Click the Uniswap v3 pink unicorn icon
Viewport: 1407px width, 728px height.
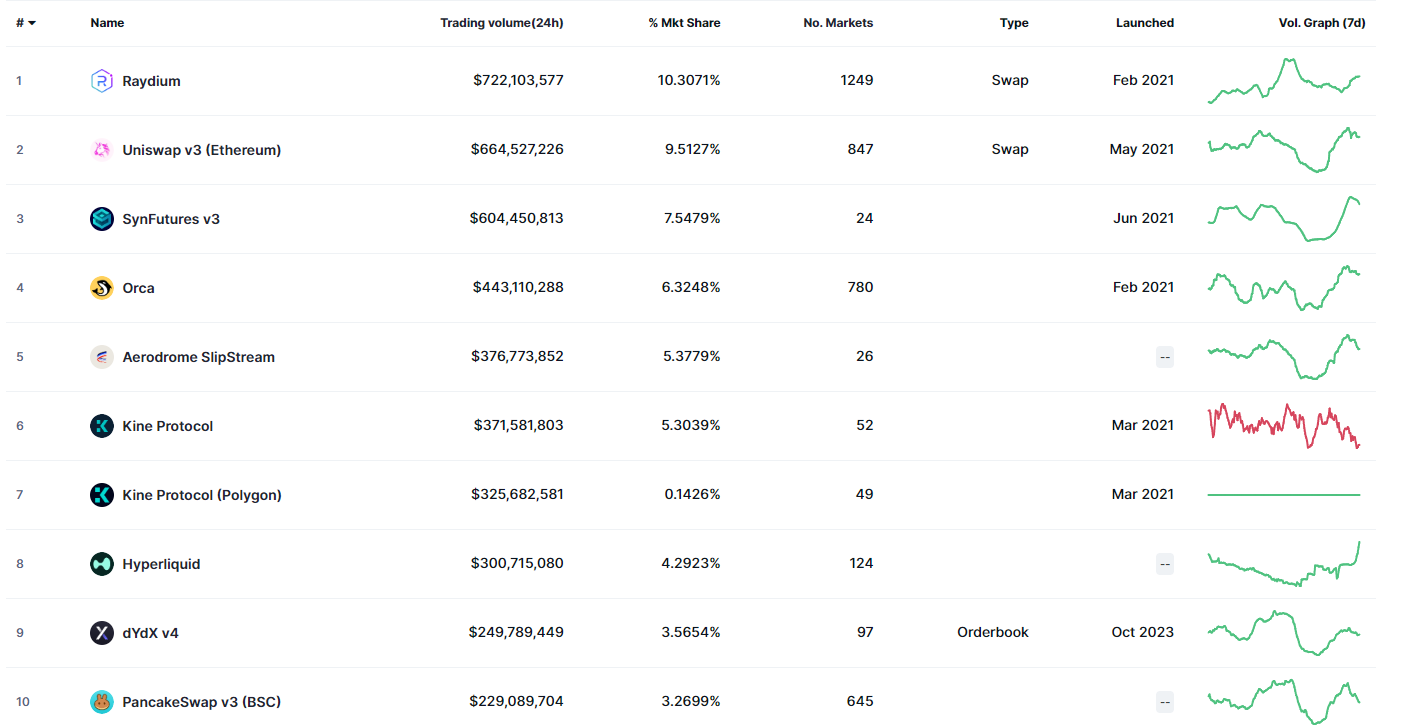pos(102,150)
